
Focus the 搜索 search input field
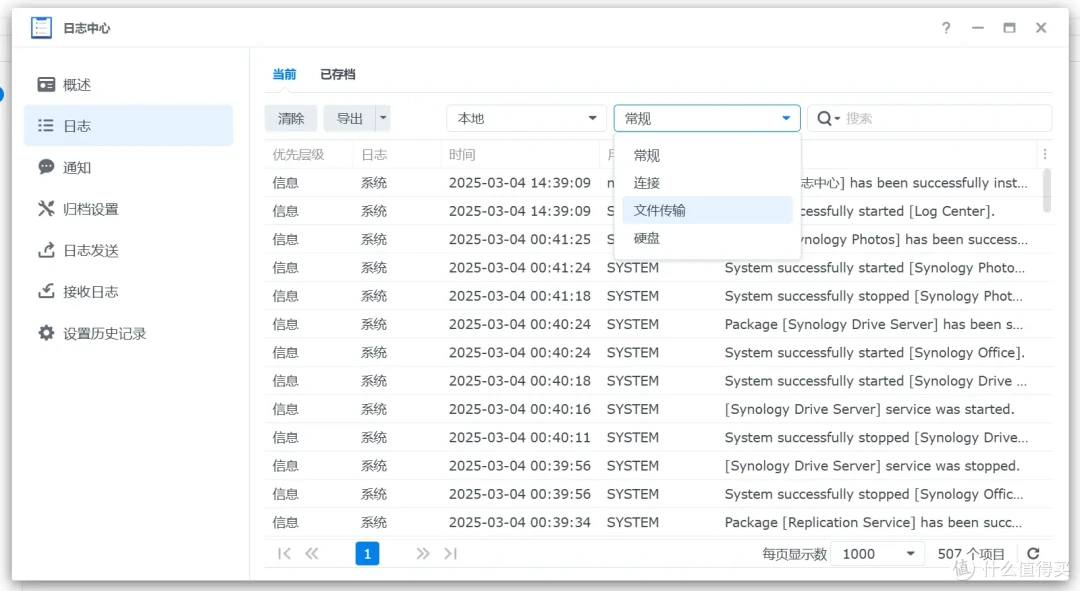[945, 118]
